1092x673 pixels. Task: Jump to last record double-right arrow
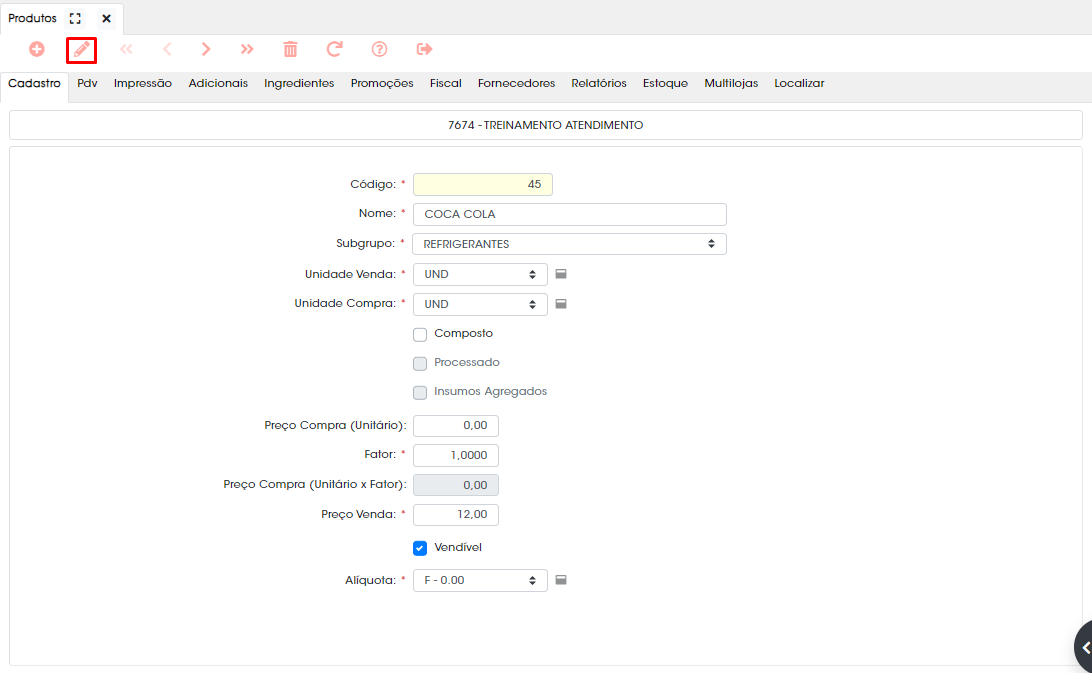tap(247, 49)
